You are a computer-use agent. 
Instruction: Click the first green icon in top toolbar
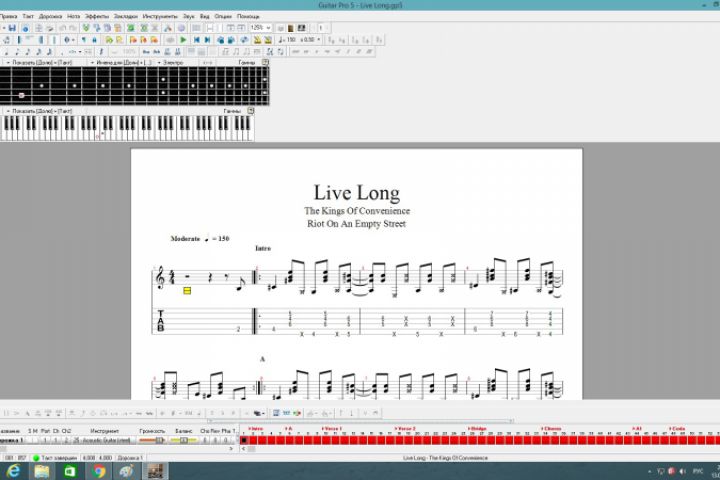(x=85, y=28)
